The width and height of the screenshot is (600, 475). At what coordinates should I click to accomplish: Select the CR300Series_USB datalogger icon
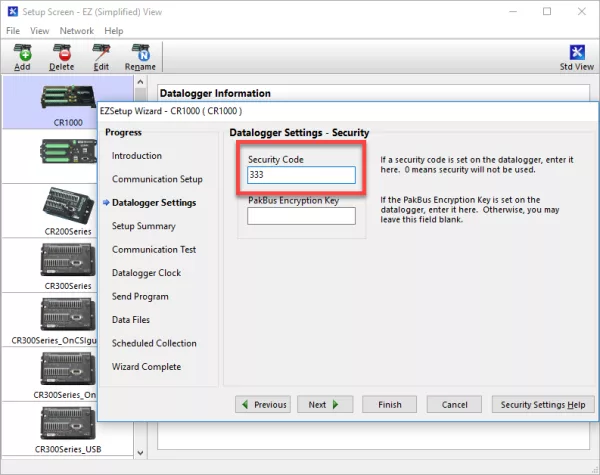pyautogui.click(x=68, y=423)
